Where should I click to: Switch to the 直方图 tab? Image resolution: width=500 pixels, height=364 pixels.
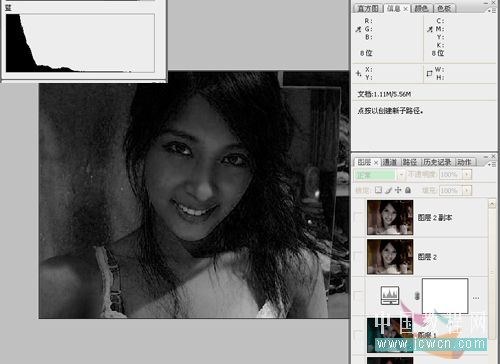pos(368,9)
